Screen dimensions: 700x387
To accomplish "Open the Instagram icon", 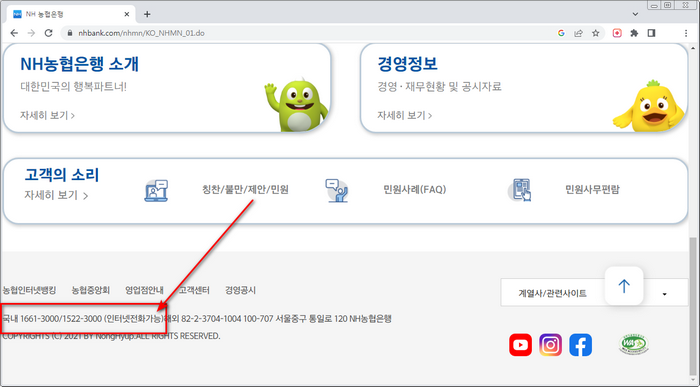I will click(x=550, y=345).
